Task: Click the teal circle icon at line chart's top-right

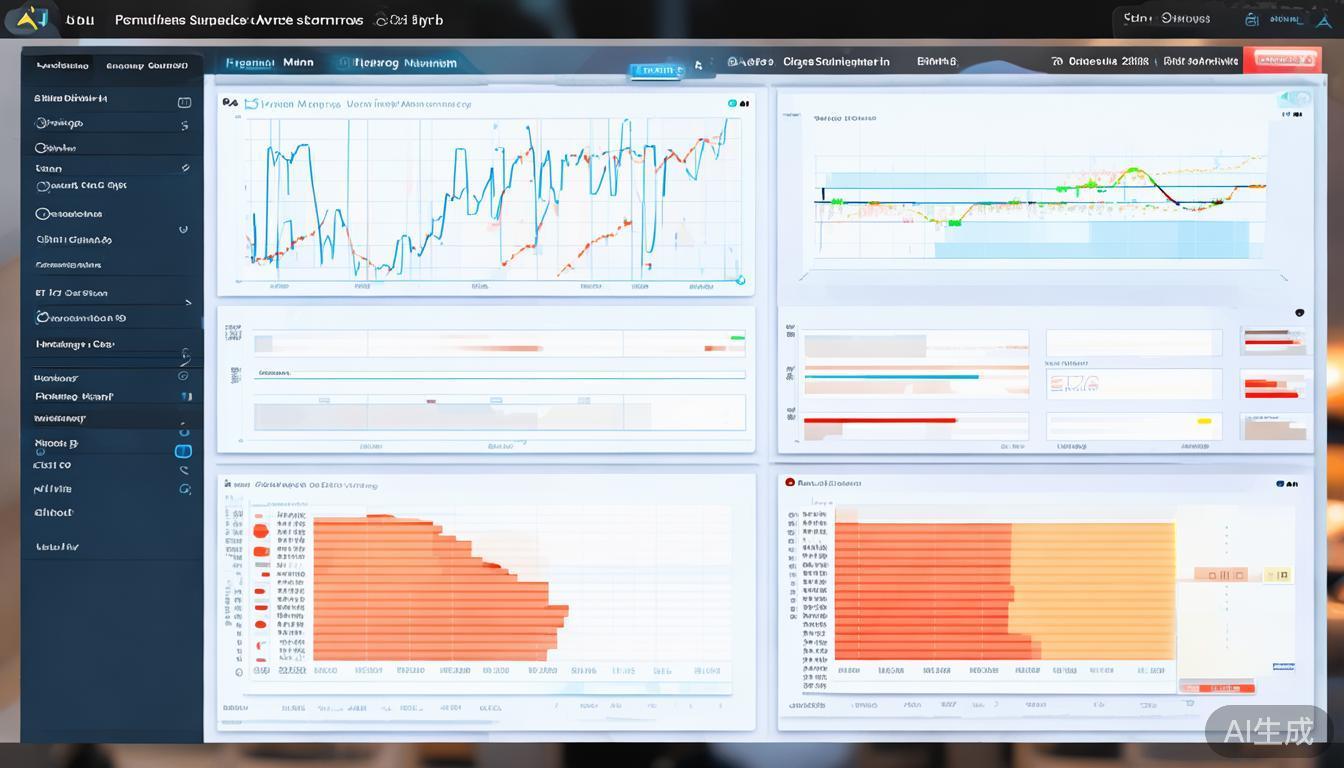Action: pyautogui.click(x=733, y=103)
